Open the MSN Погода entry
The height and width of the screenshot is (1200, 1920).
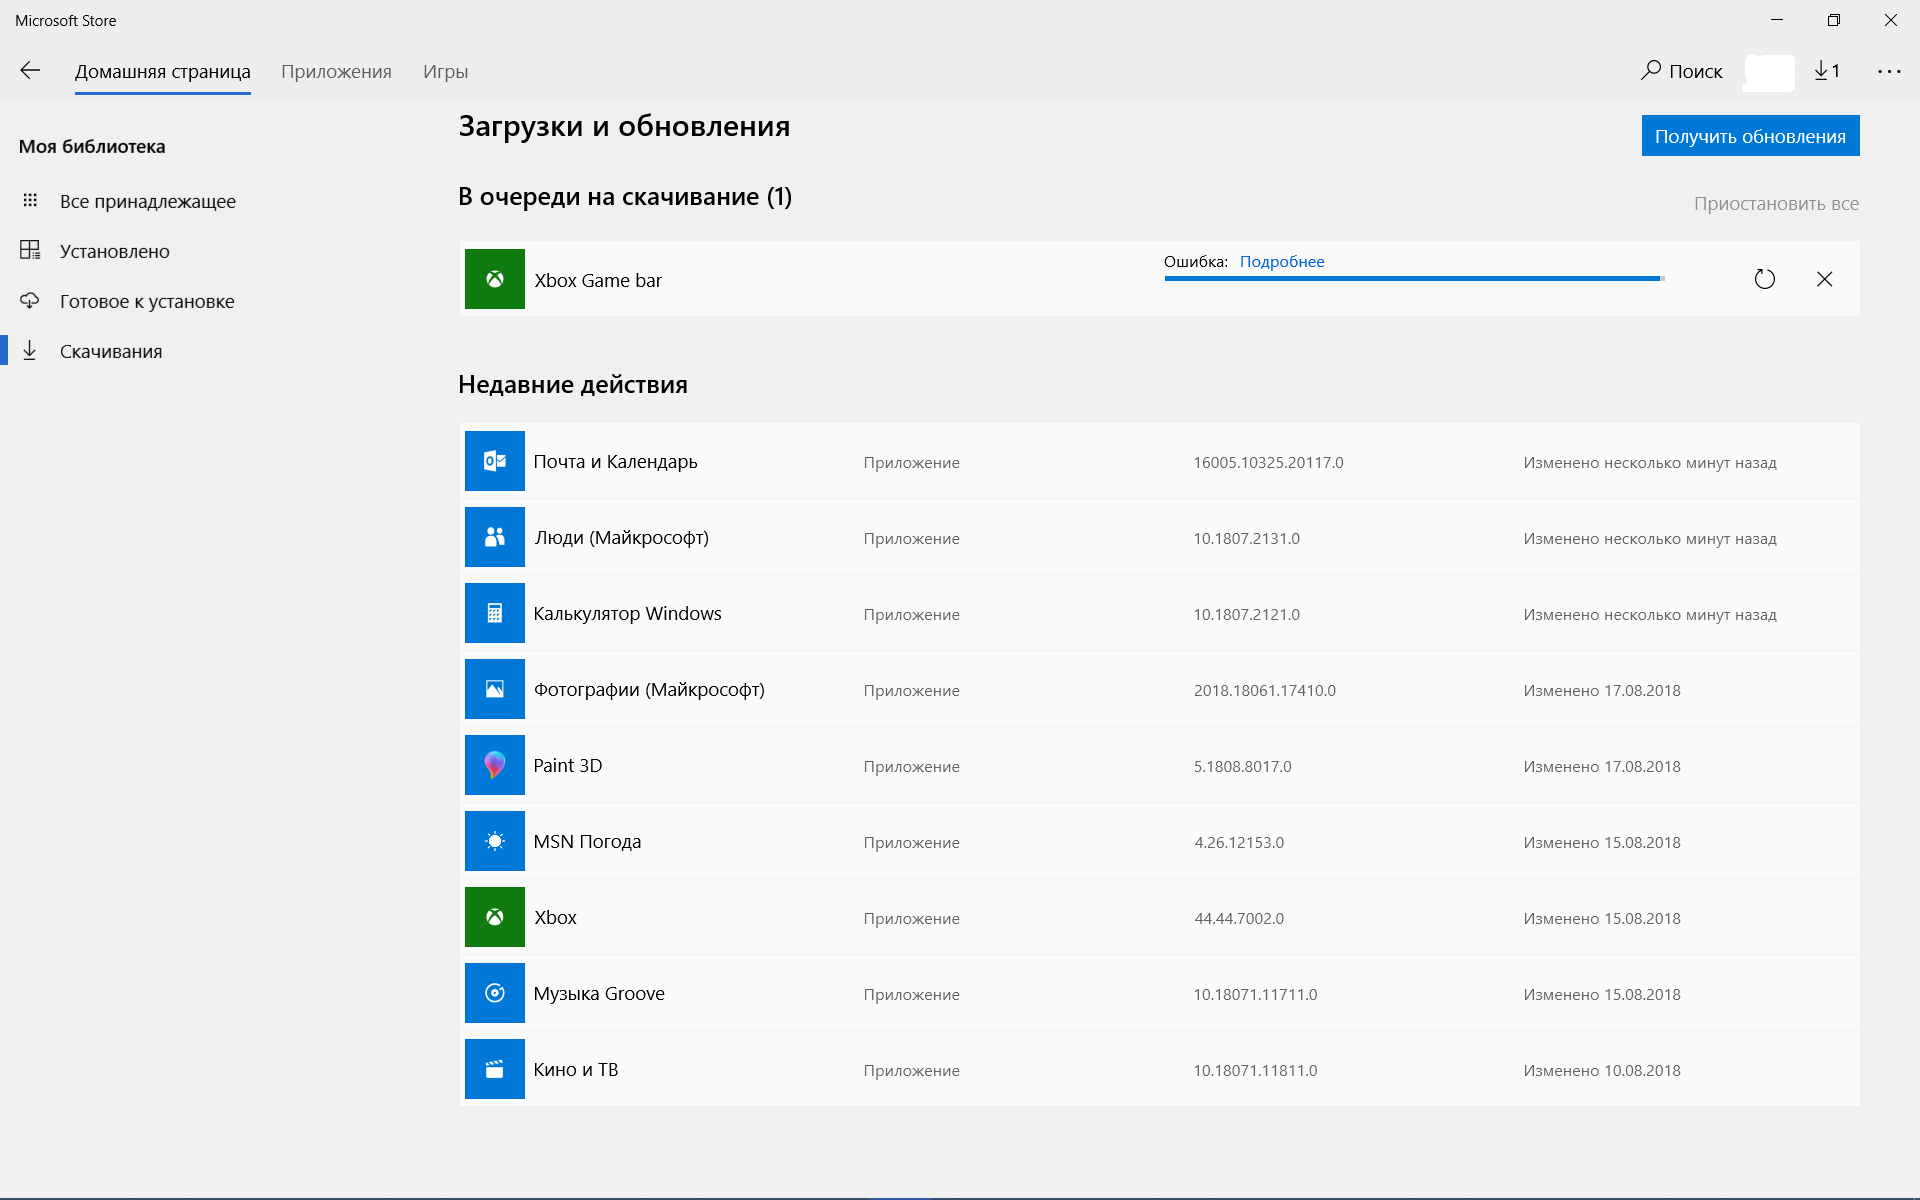click(1160, 841)
